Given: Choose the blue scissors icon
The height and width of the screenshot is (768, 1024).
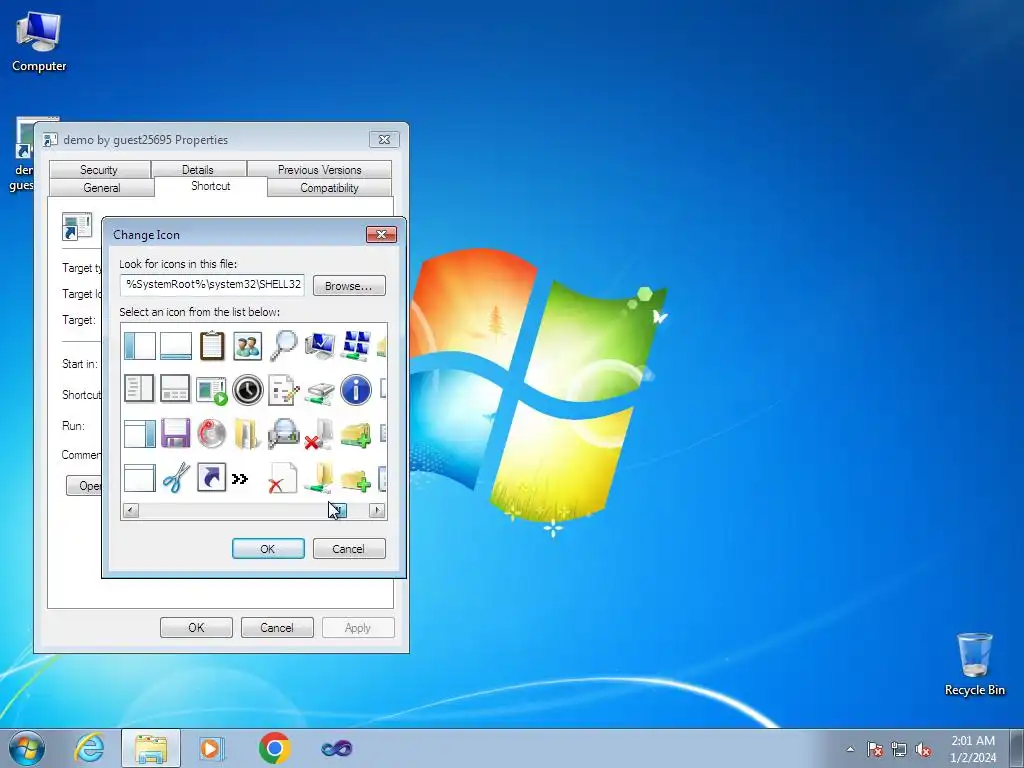Looking at the screenshot, I should pos(176,478).
